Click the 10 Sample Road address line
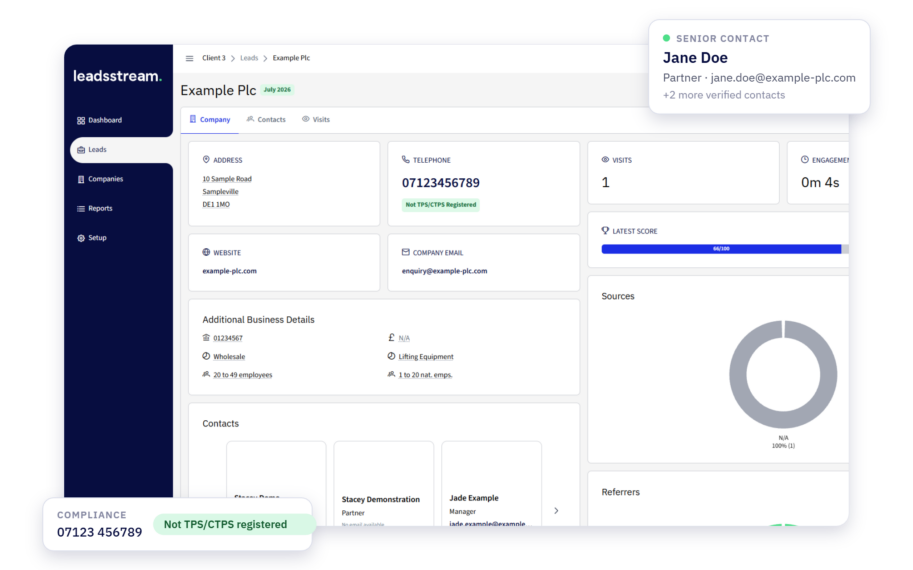This screenshot has height=570, width=913. click(x=227, y=179)
